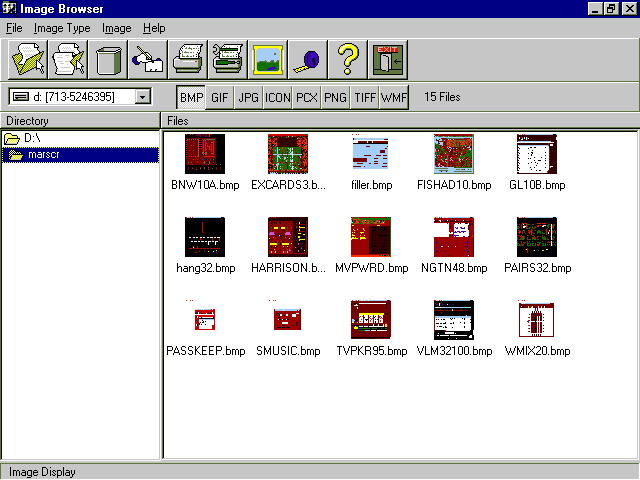
Task: Select the D:\ root folder in tree
Action: coord(32,138)
